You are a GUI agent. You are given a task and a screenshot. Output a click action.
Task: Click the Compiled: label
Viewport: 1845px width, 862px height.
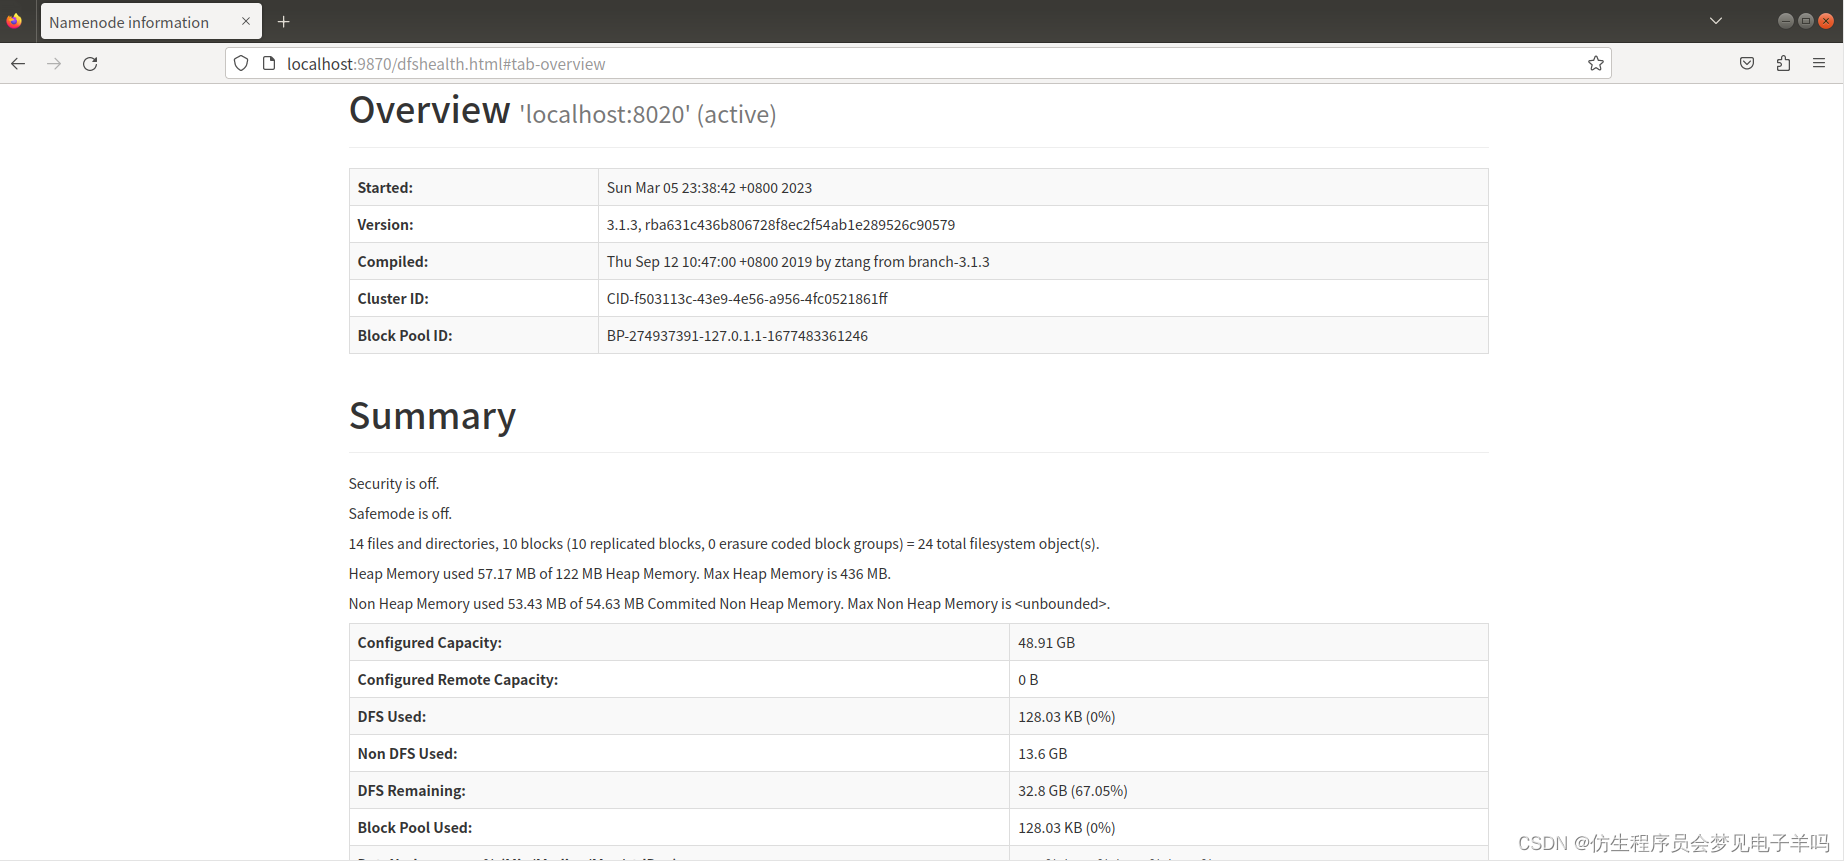[393, 262]
